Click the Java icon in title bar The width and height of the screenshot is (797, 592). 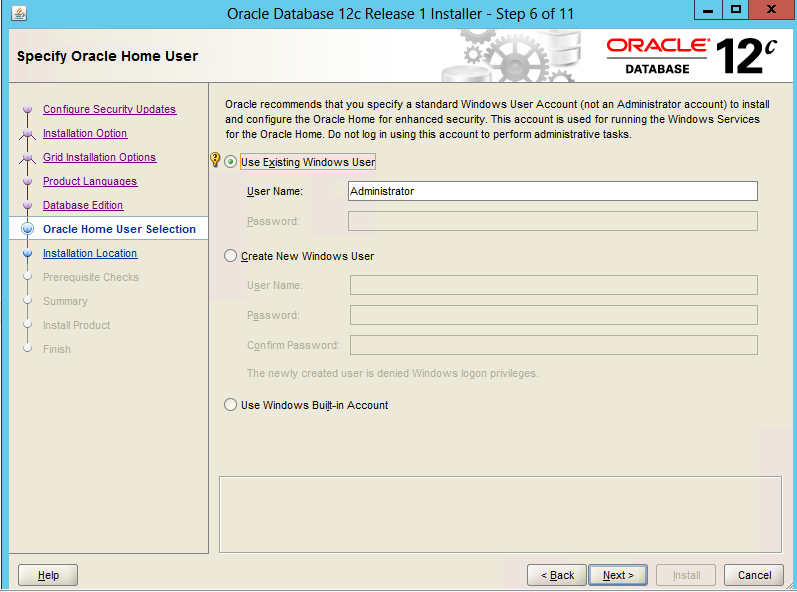(20, 13)
